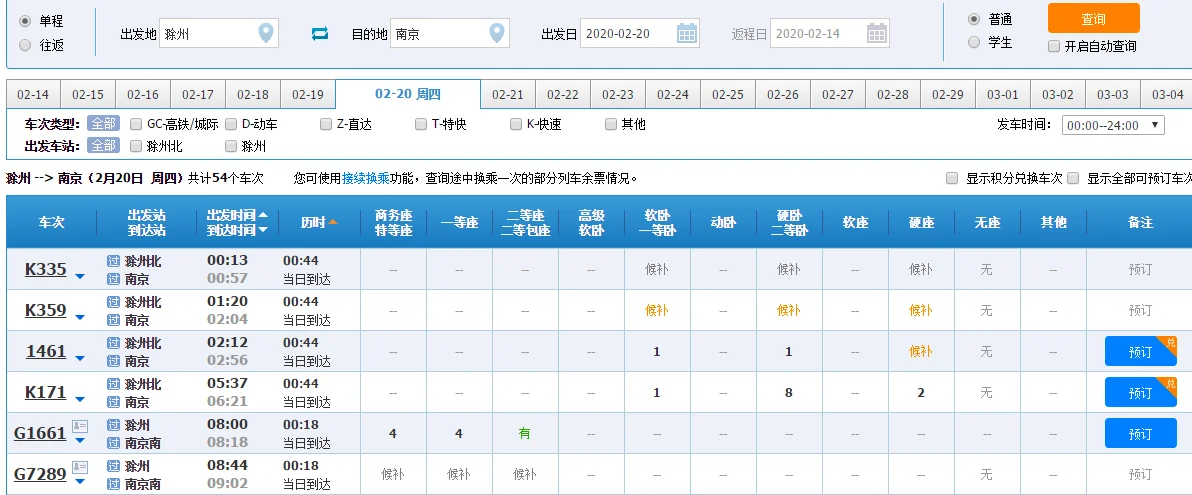
Task: Expand G1661 train stop details arrow
Action: click(x=80, y=440)
